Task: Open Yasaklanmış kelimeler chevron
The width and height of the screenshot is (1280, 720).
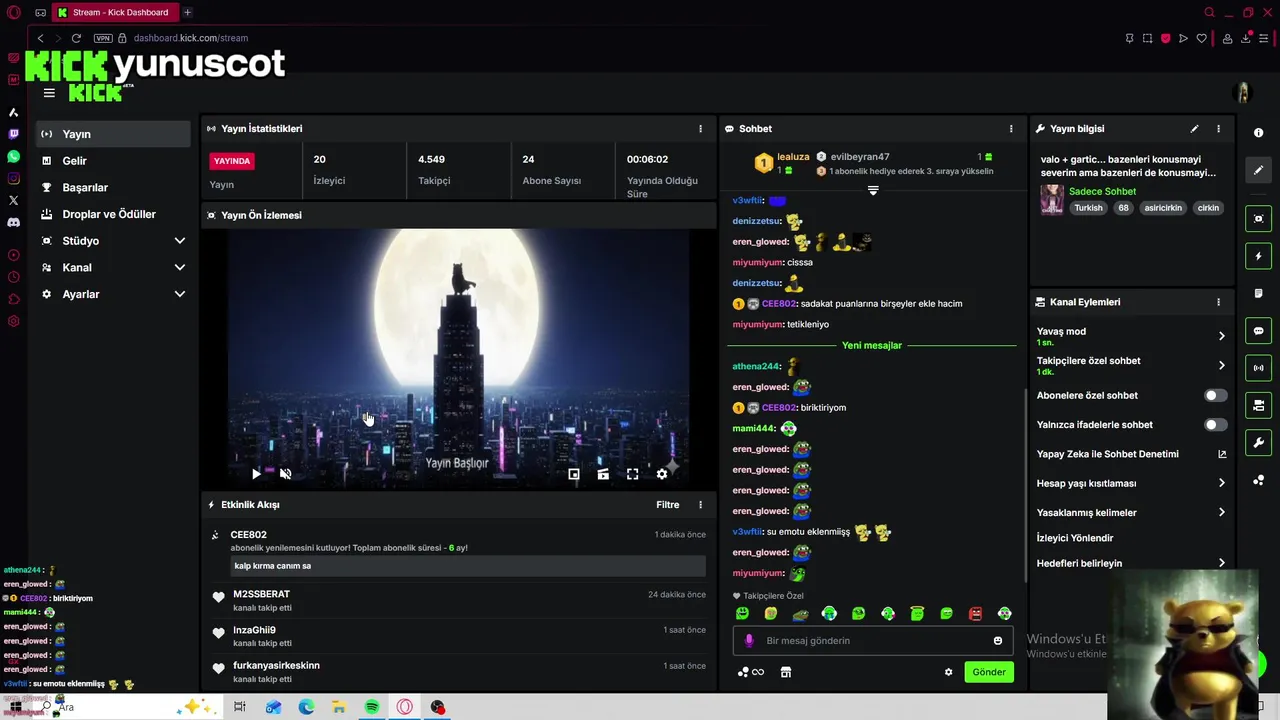Action: tap(1221, 513)
